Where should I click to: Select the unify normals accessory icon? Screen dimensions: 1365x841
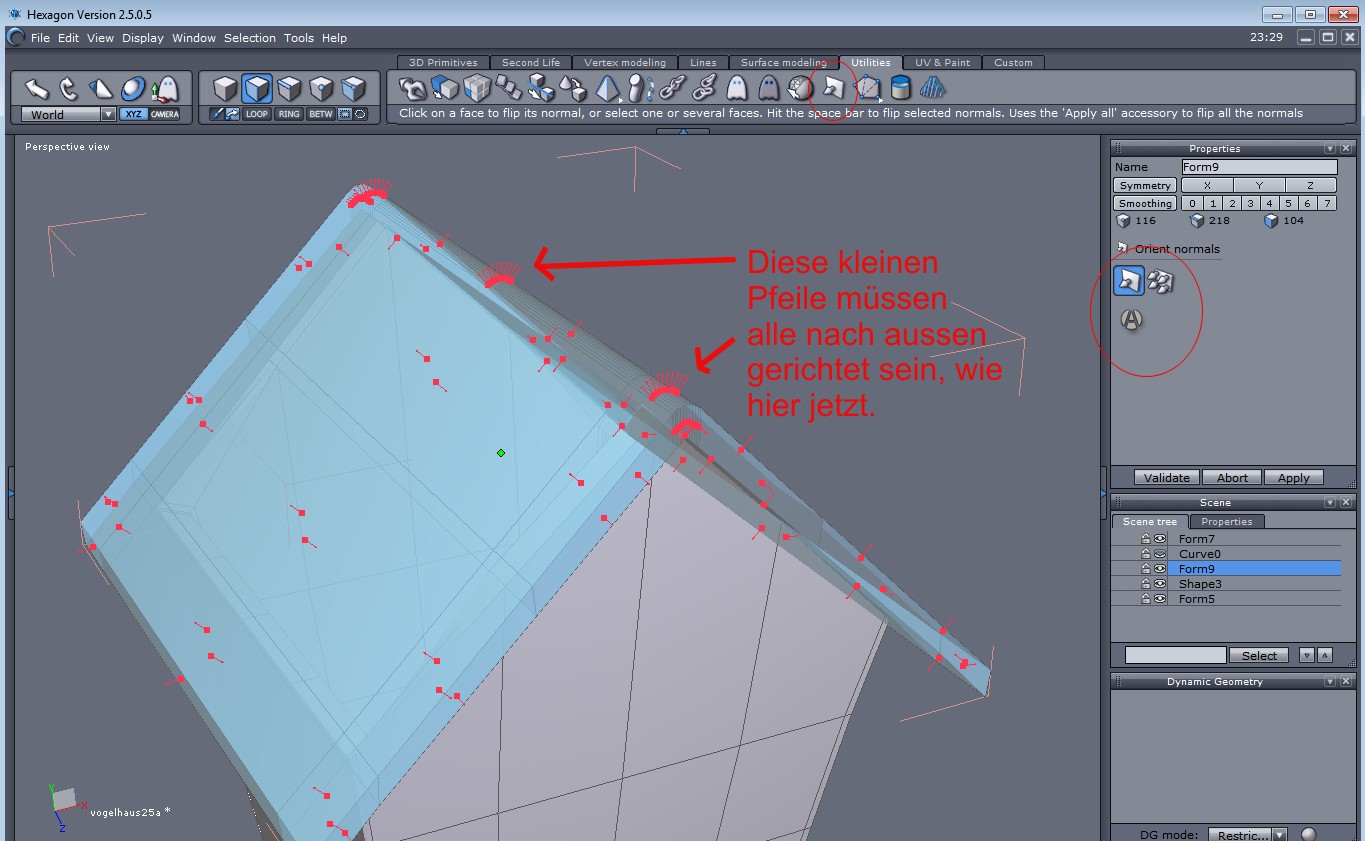[1160, 281]
